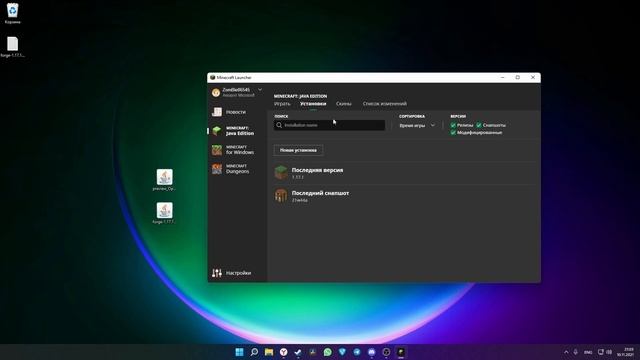This screenshot has width=640, height=360.
Task: Select the Последняя версия installation row
Action: click(404, 173)
